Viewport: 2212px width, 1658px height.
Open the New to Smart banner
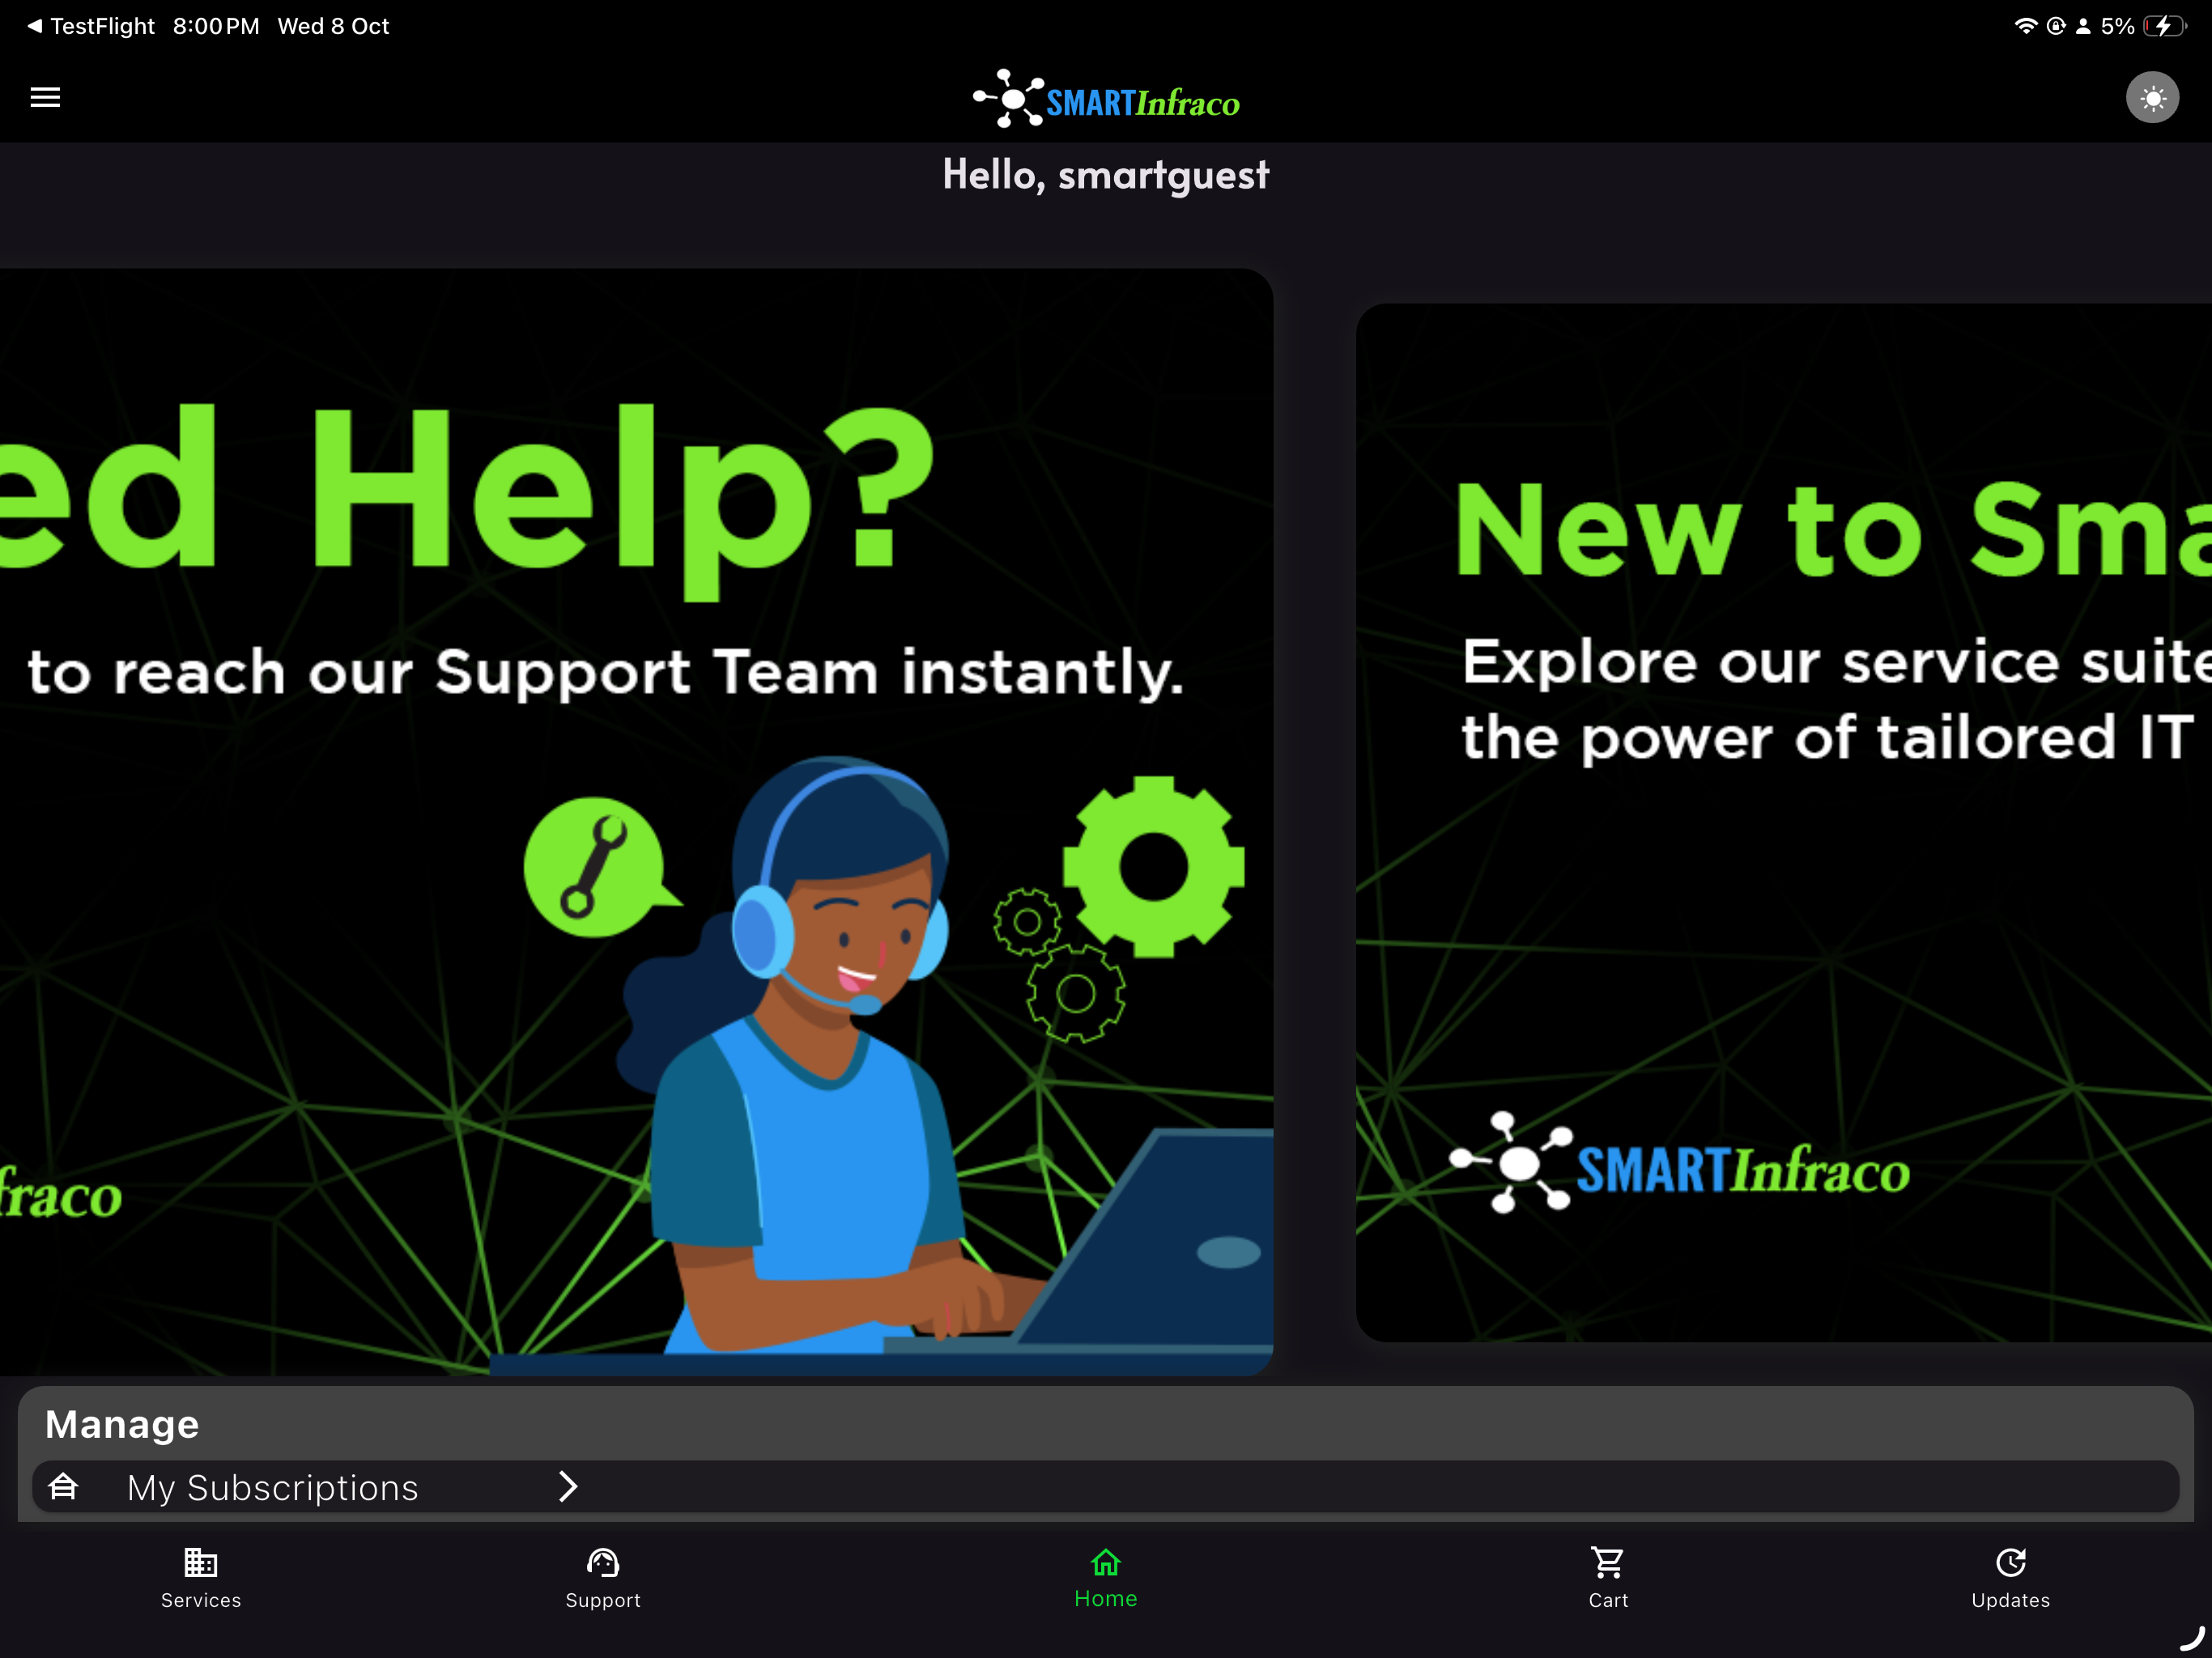(x=1784, y=822)
